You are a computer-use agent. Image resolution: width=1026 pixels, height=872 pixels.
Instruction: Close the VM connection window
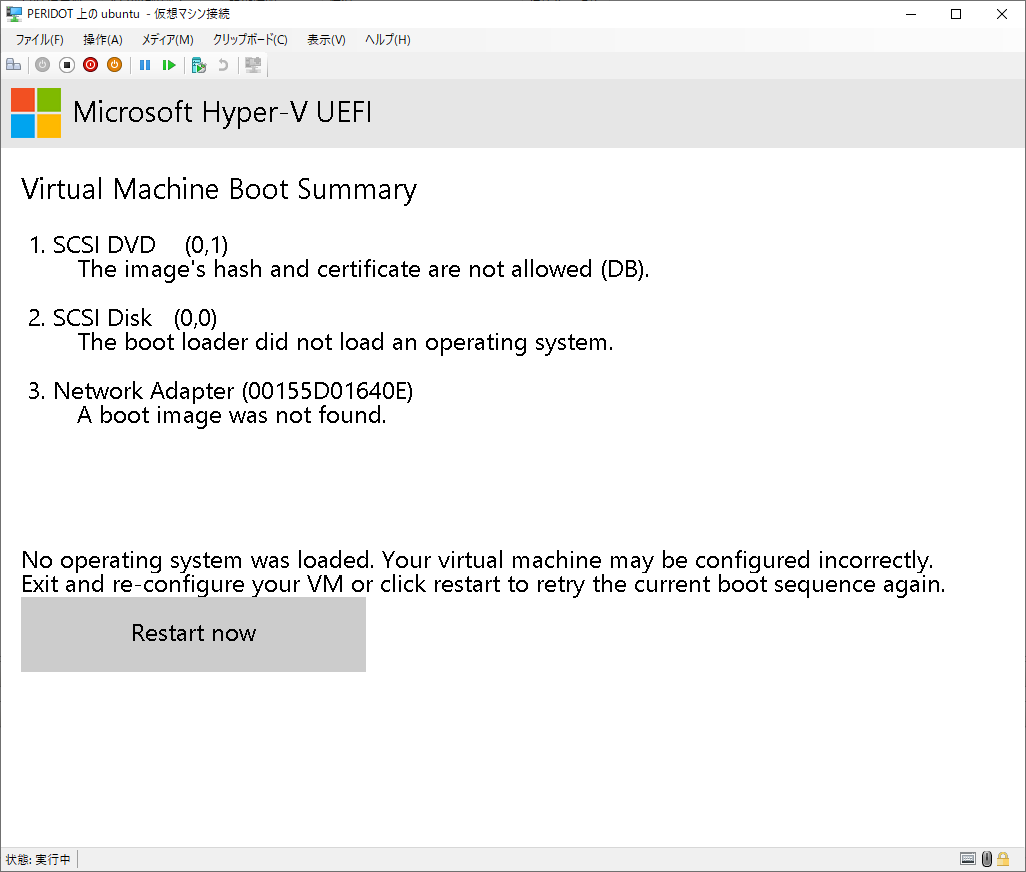point(1002,14)
